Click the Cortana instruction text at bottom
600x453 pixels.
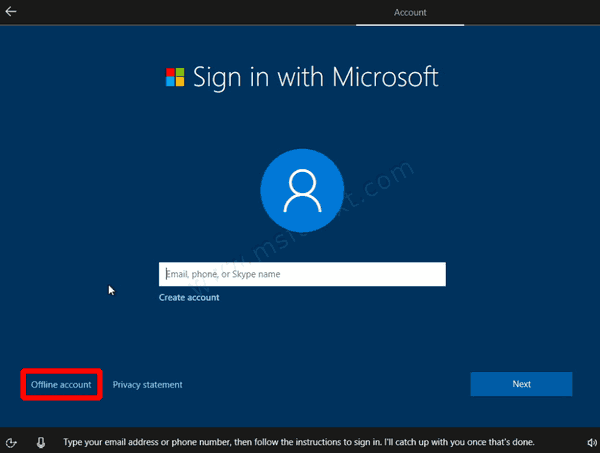coord(298,442)
